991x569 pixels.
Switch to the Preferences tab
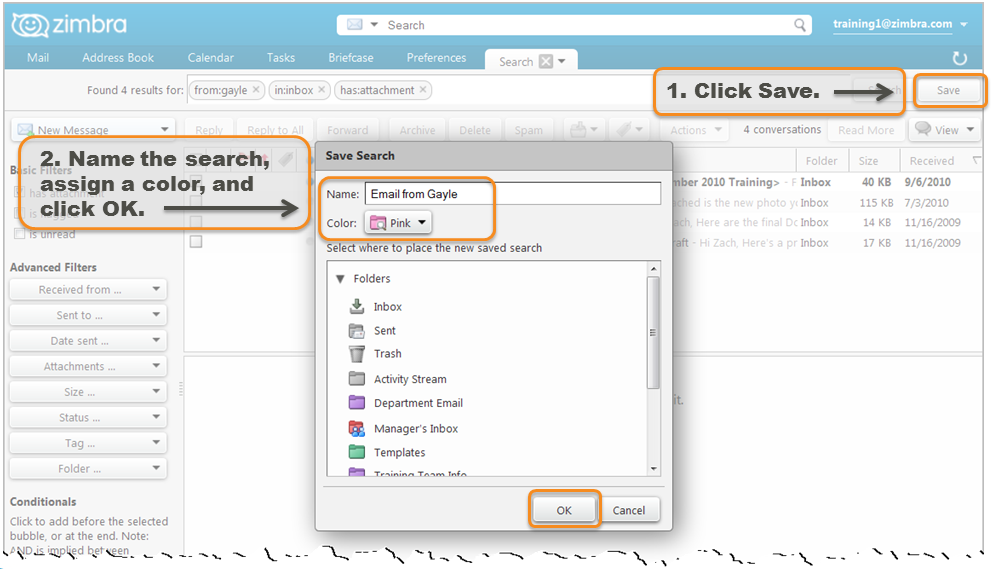point(436,58)
